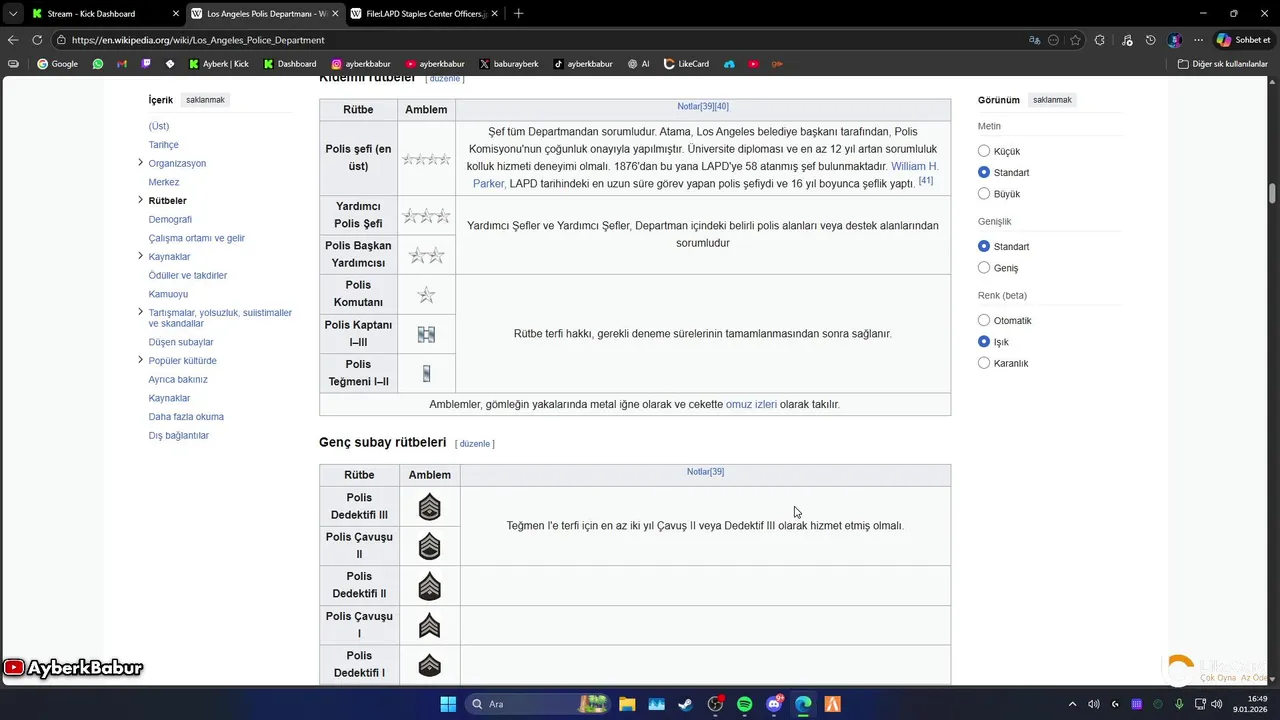The image size is (1280, 720).
Task: Expand Tartışmalar, yolsuzluk section chevron
Action: tap(140, 312)
